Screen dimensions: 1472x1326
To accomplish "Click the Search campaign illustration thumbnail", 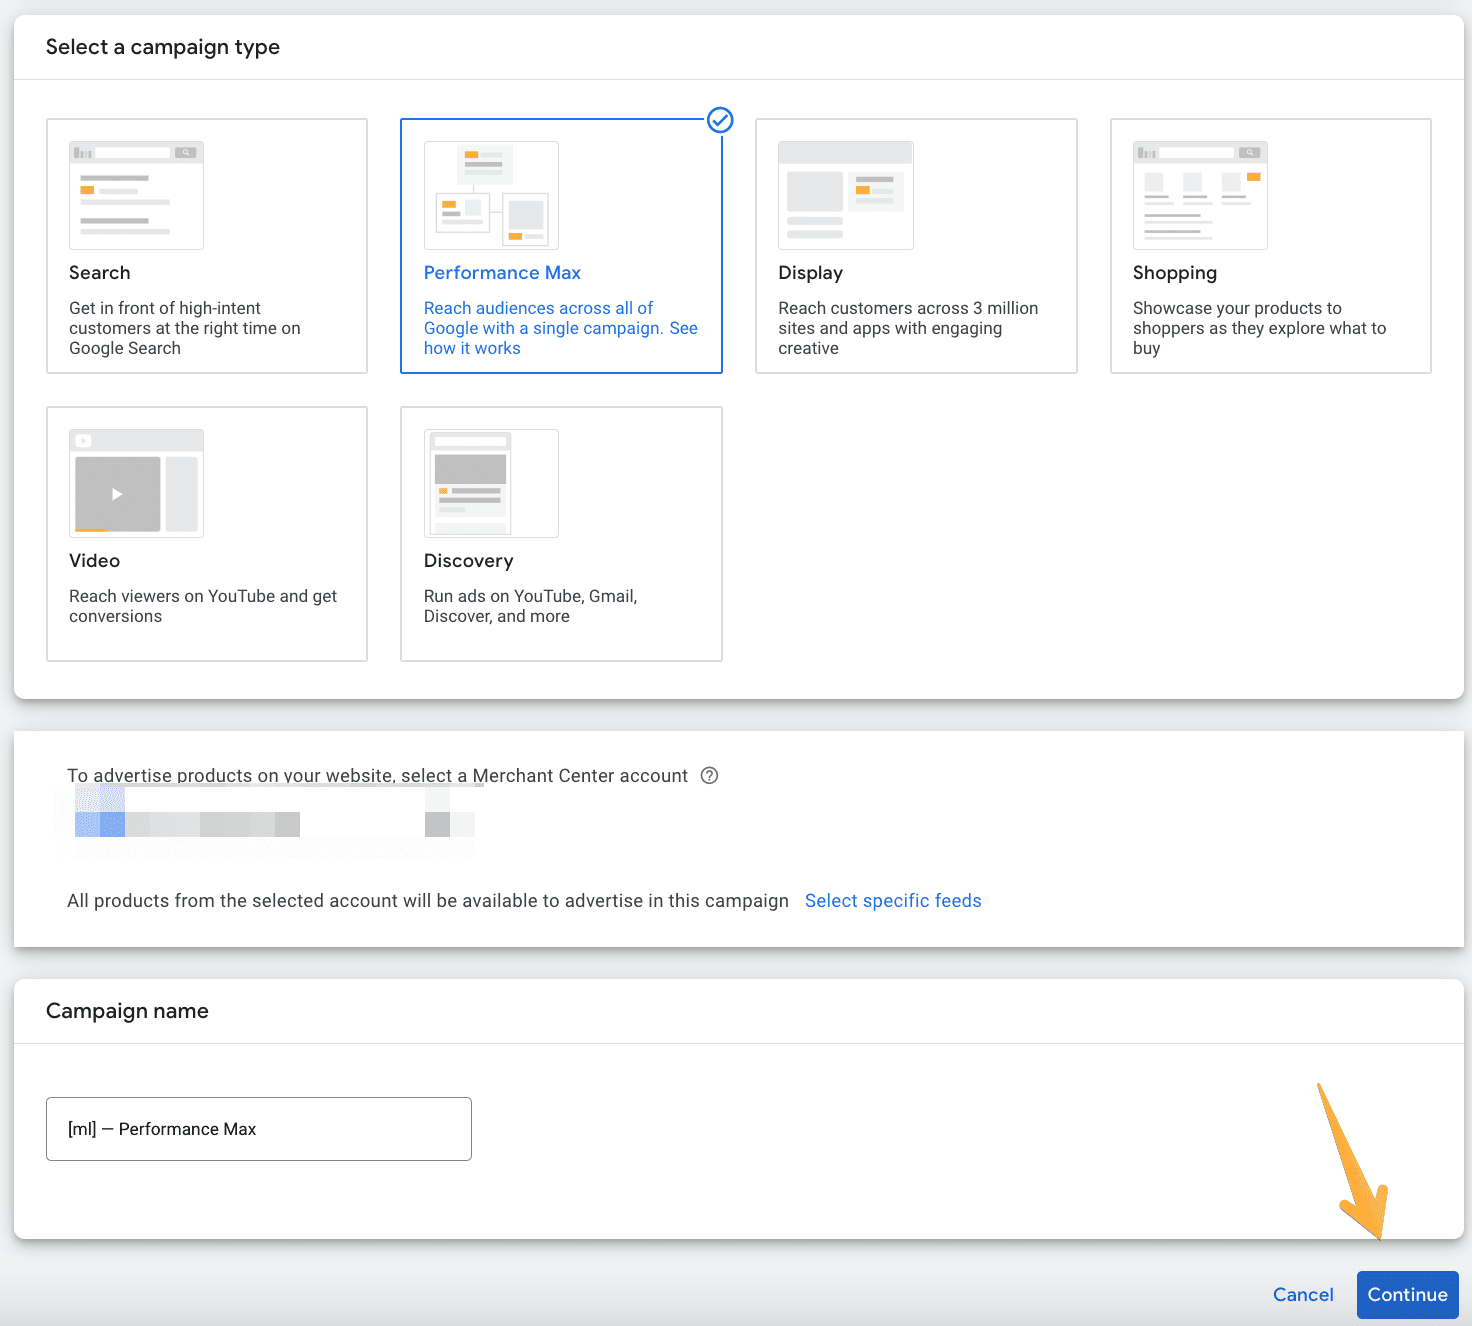I will [x=136, y=195].
